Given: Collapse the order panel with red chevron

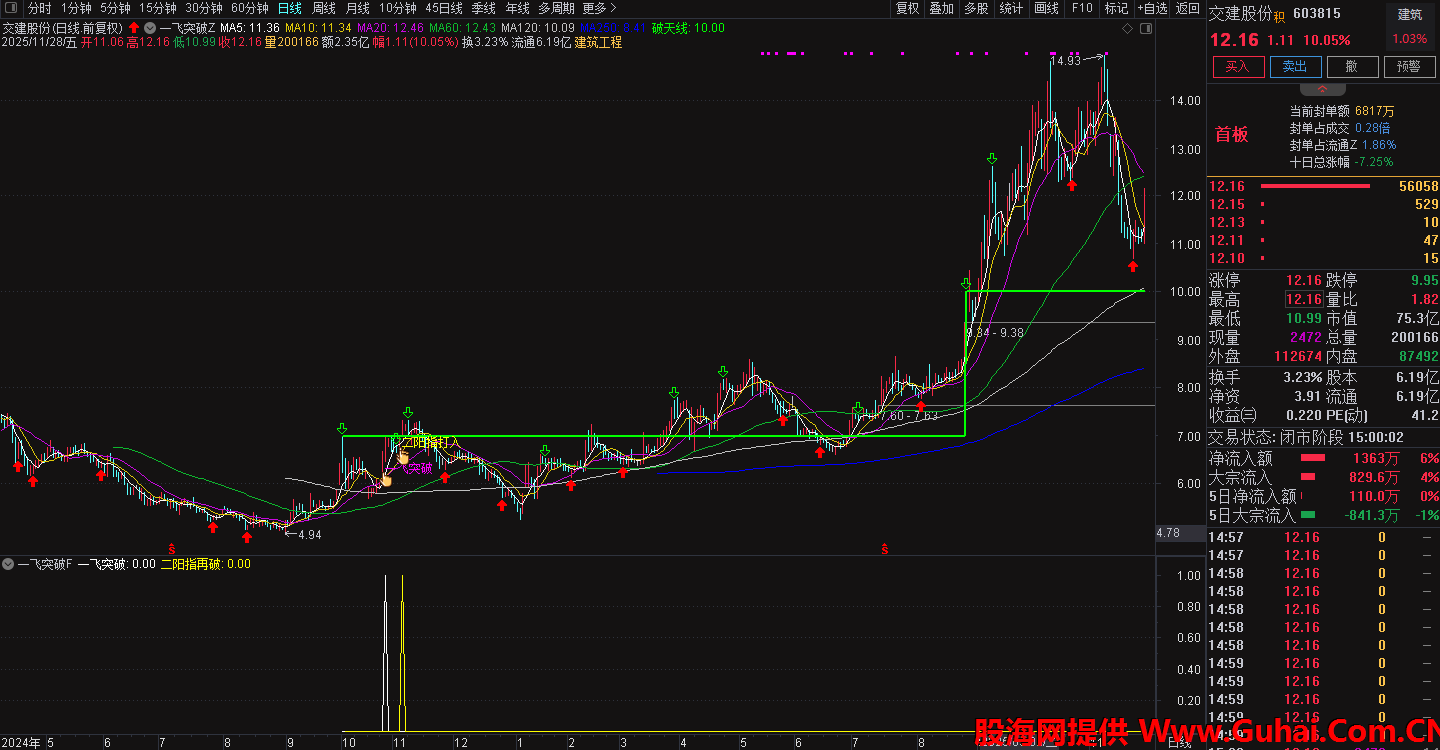Looking at the screenshot, I should 1322,89.
